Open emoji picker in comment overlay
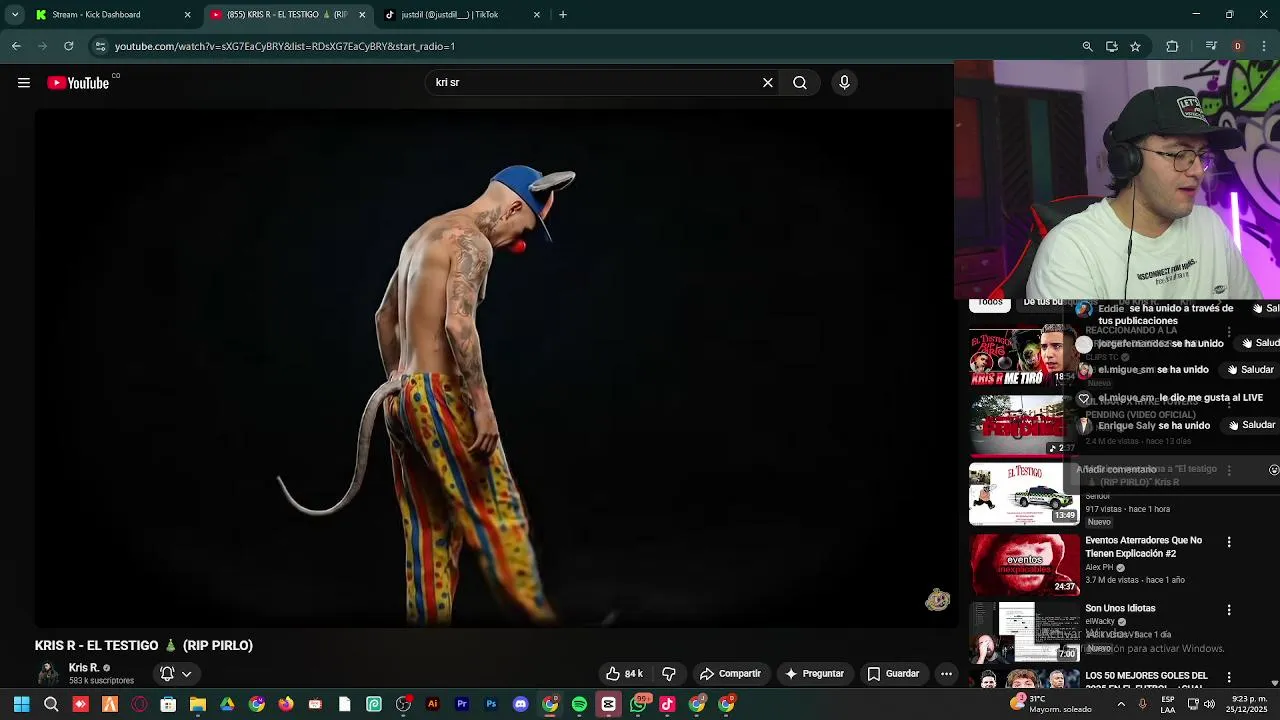The height and width of the screenshot is (720, 1280). tap(1273, 470)
